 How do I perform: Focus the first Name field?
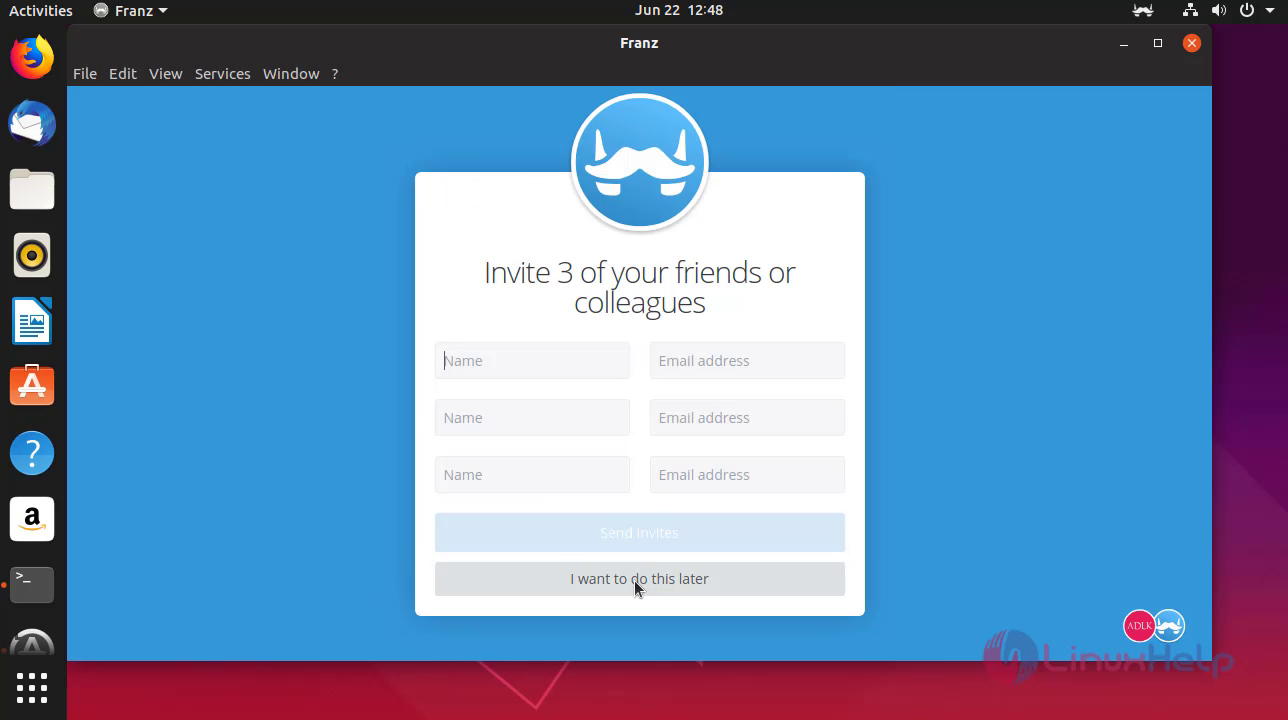click(x=532, y=361)
